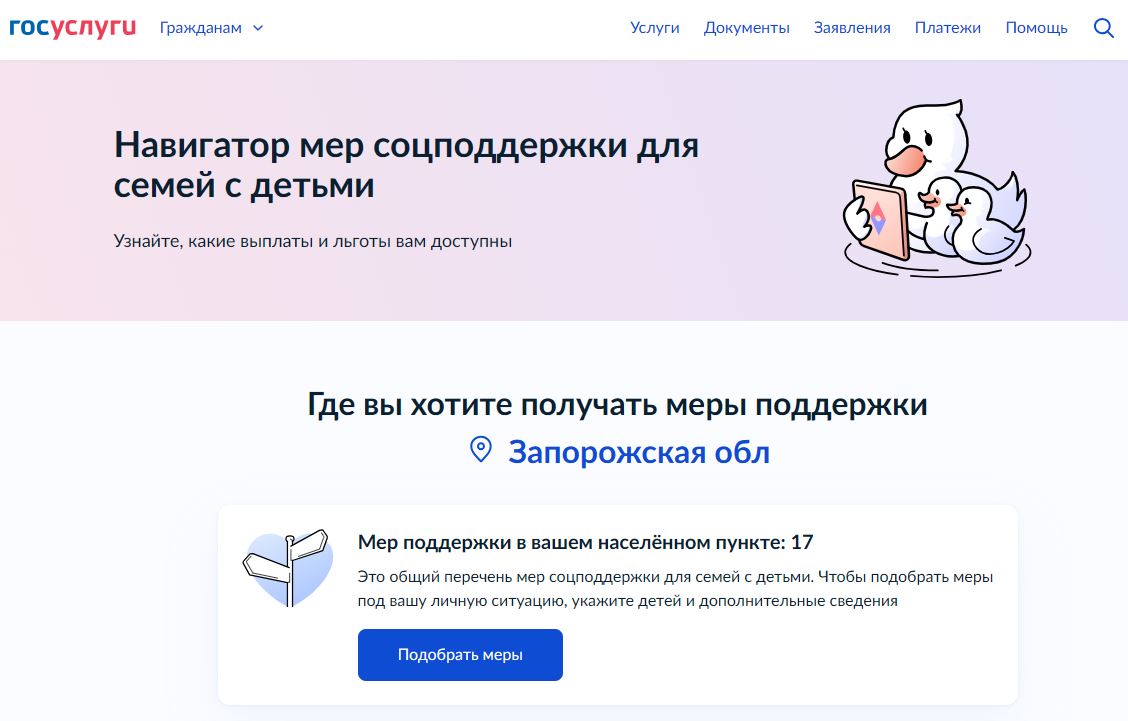
Task: Click the signpost heart illustration
Action: click(288, 568)
